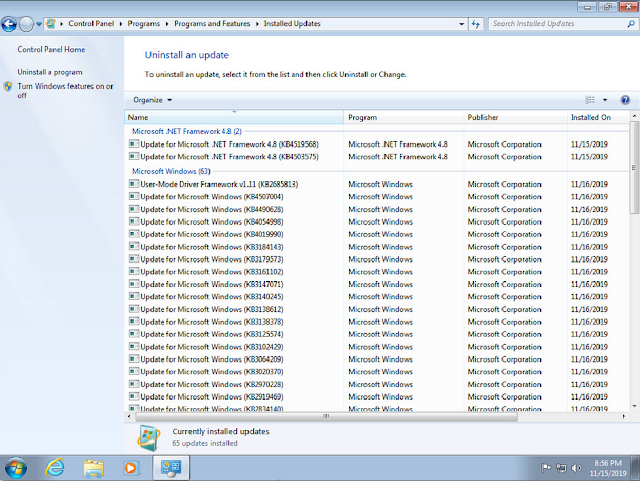
Task: Select the update icon for KB4019990
Action: click(x=134, y=234)
